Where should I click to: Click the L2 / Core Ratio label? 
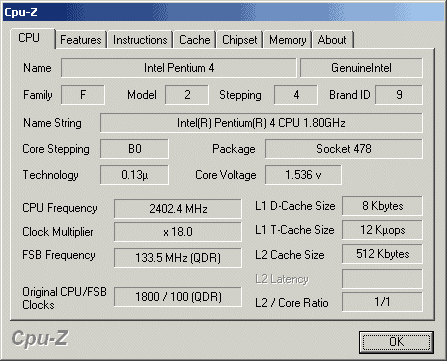[292, 303]
